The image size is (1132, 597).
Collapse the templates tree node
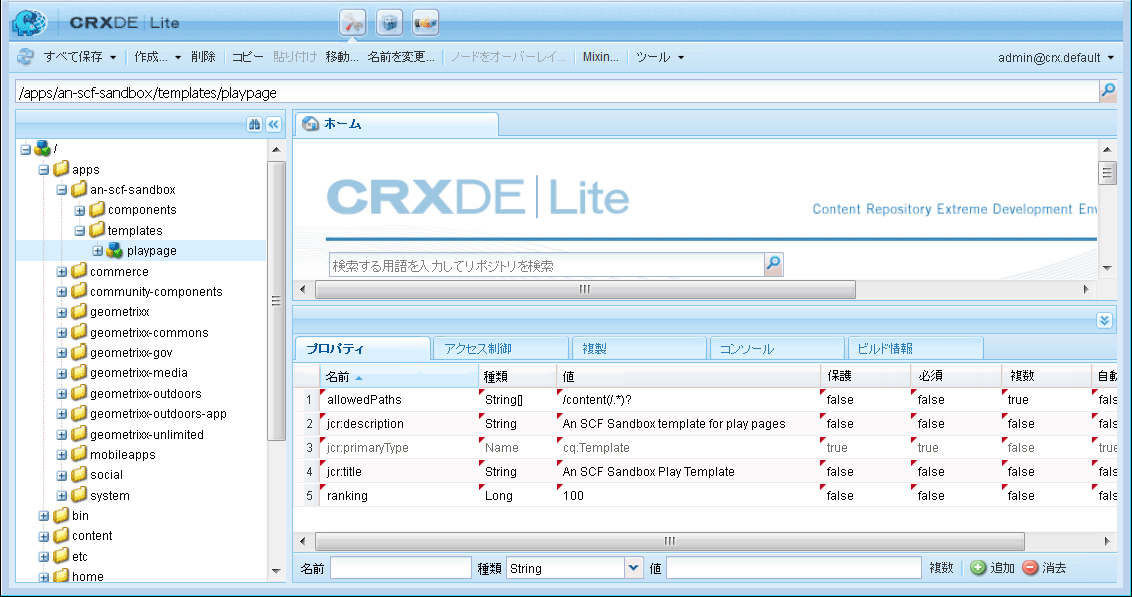[79, 231]
